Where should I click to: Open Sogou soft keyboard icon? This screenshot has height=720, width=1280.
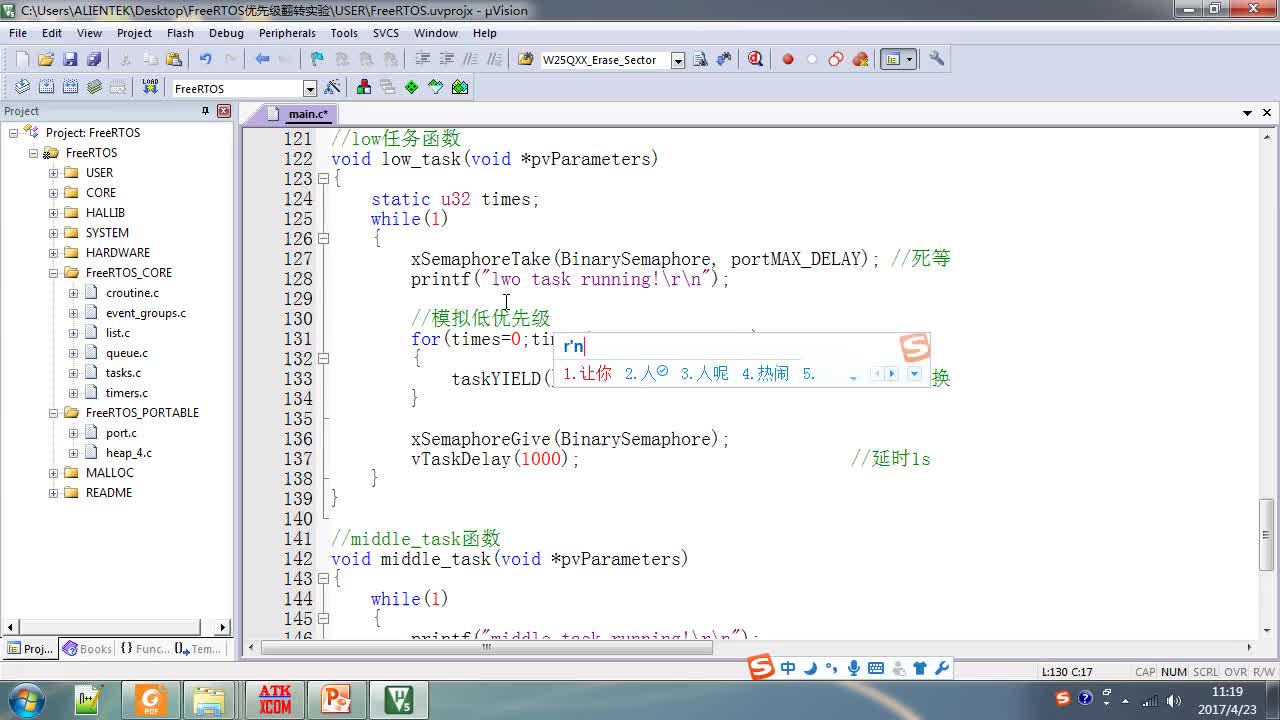[x=876, y=668]
